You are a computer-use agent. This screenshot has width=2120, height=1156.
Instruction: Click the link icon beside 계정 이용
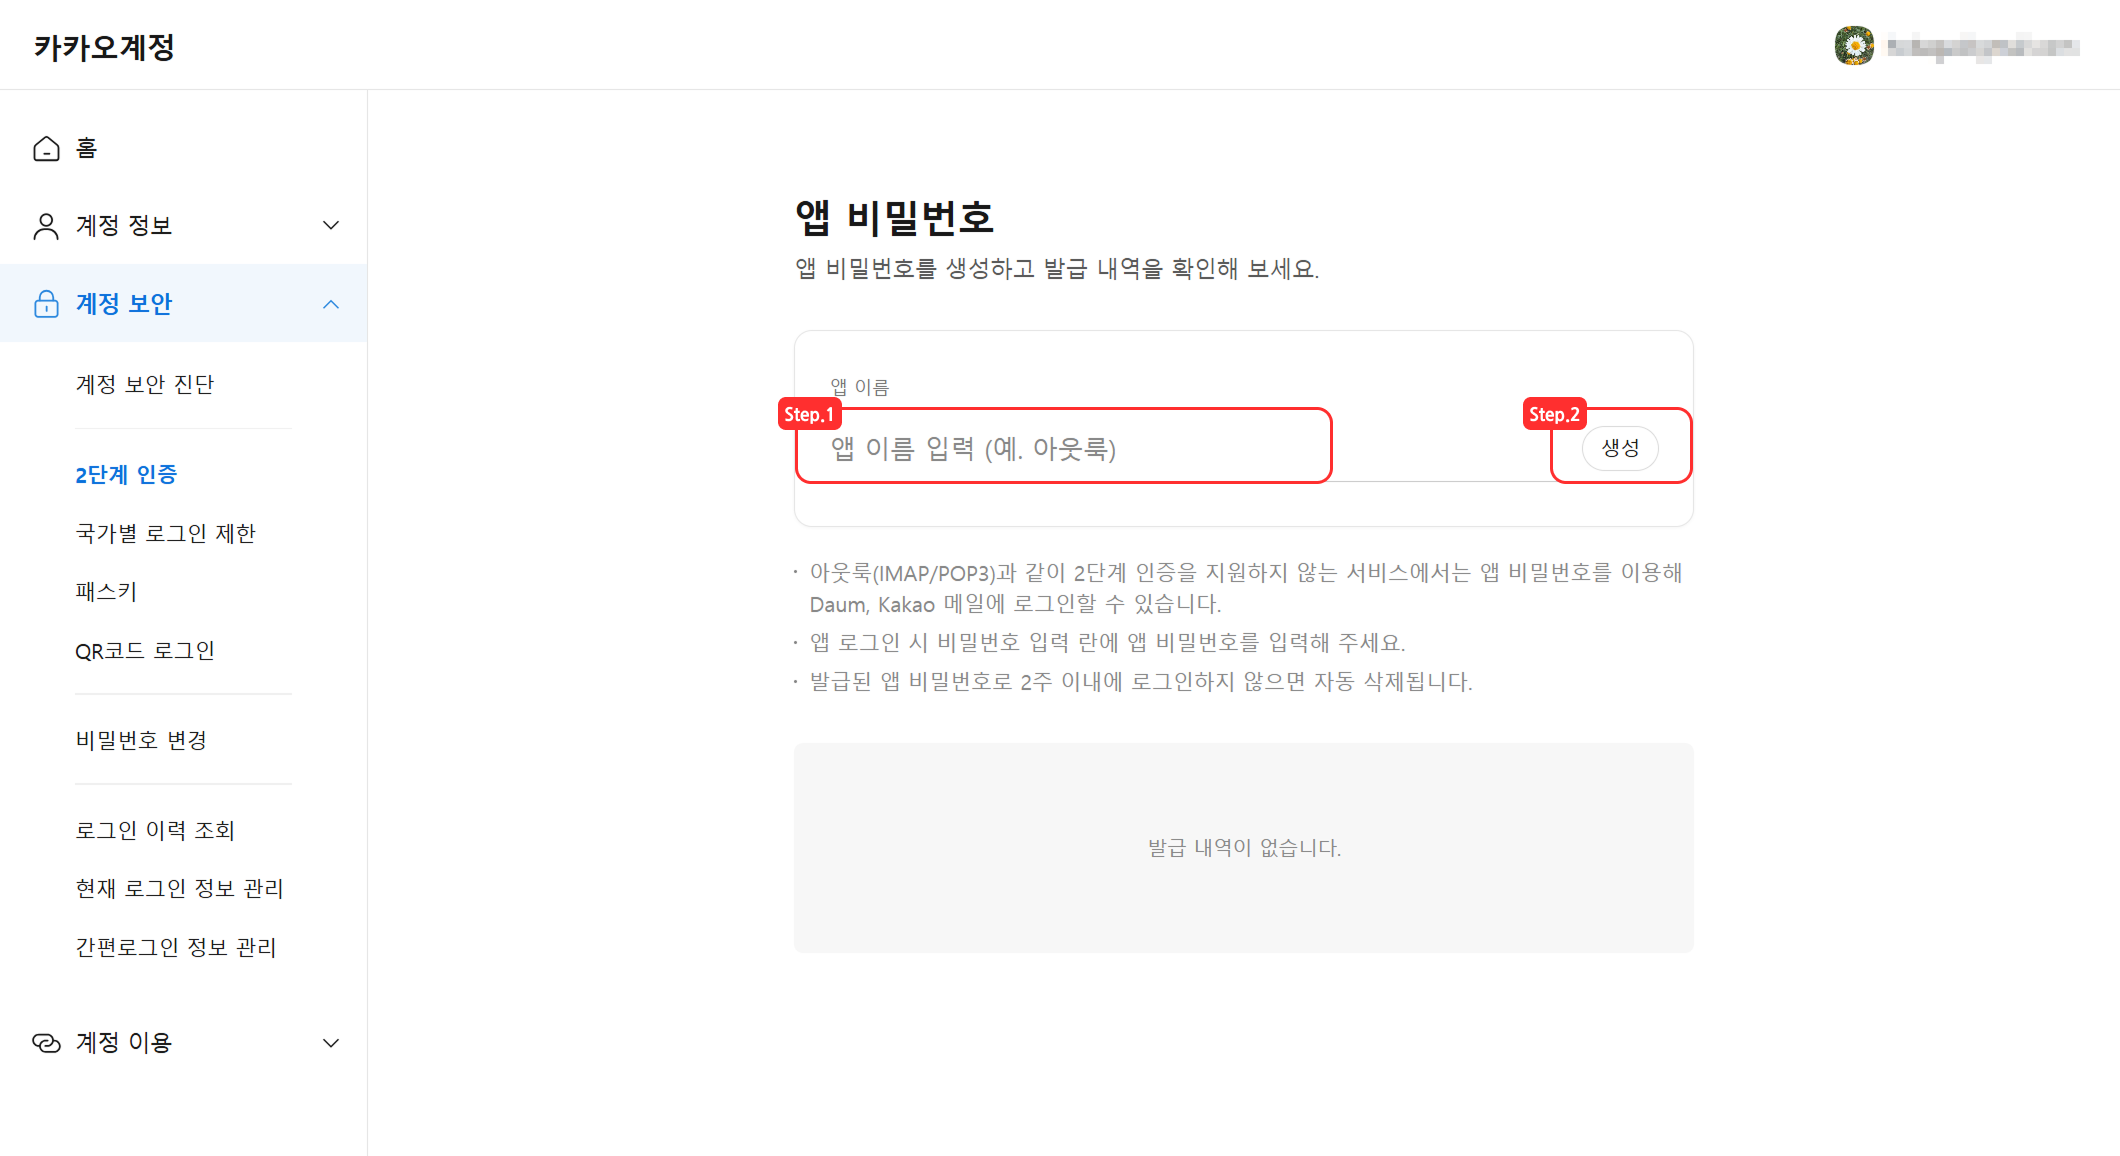46,1043
